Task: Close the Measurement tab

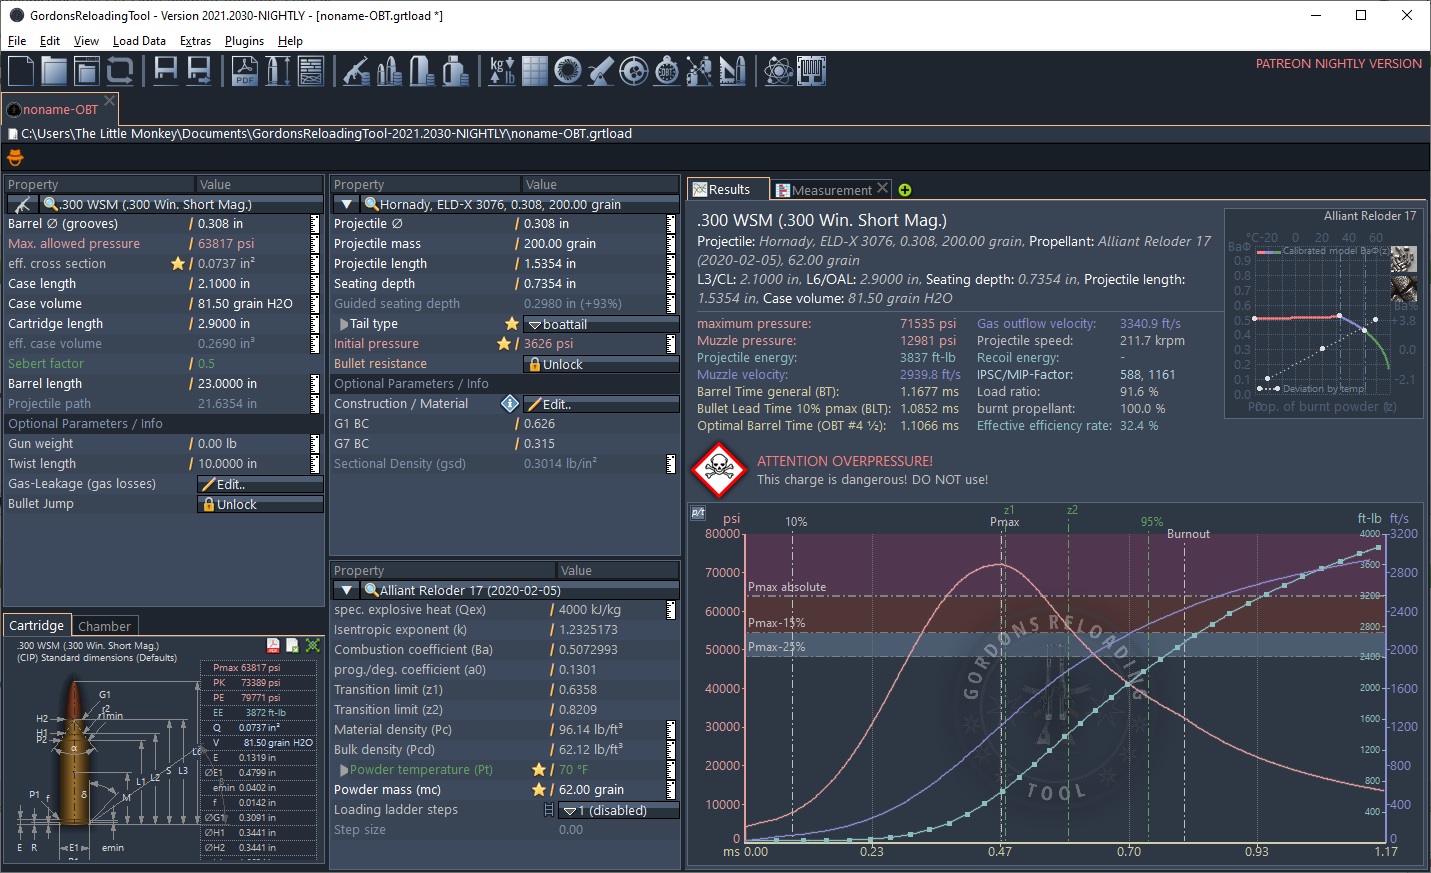Action: coord(882,188)
